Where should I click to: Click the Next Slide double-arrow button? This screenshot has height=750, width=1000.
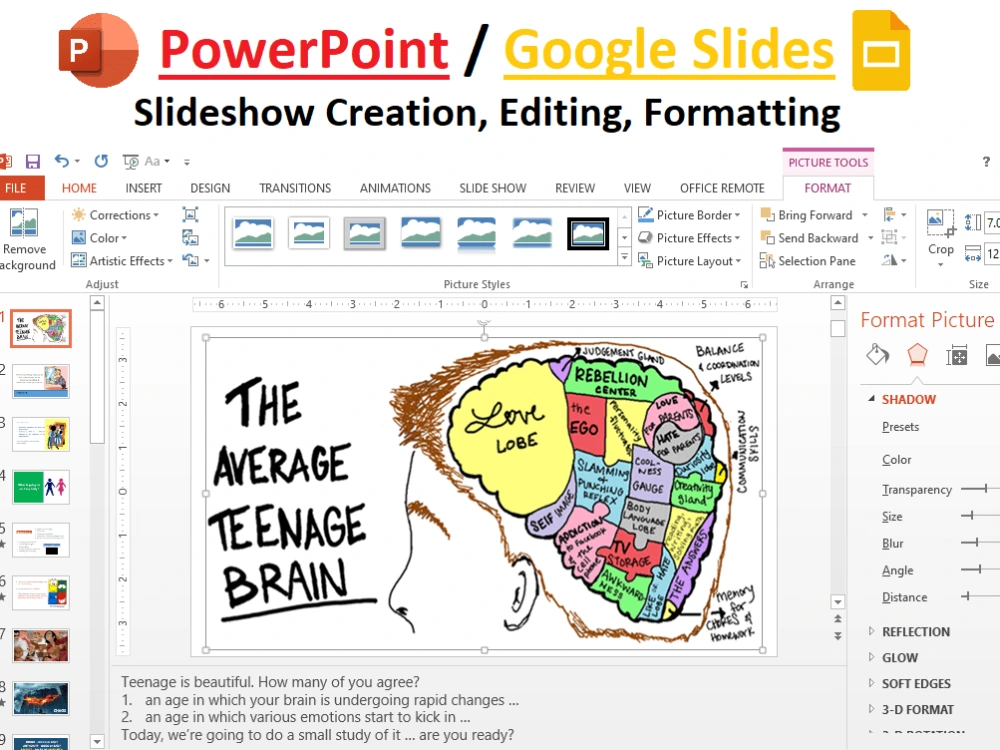click(x=837, y=636)
